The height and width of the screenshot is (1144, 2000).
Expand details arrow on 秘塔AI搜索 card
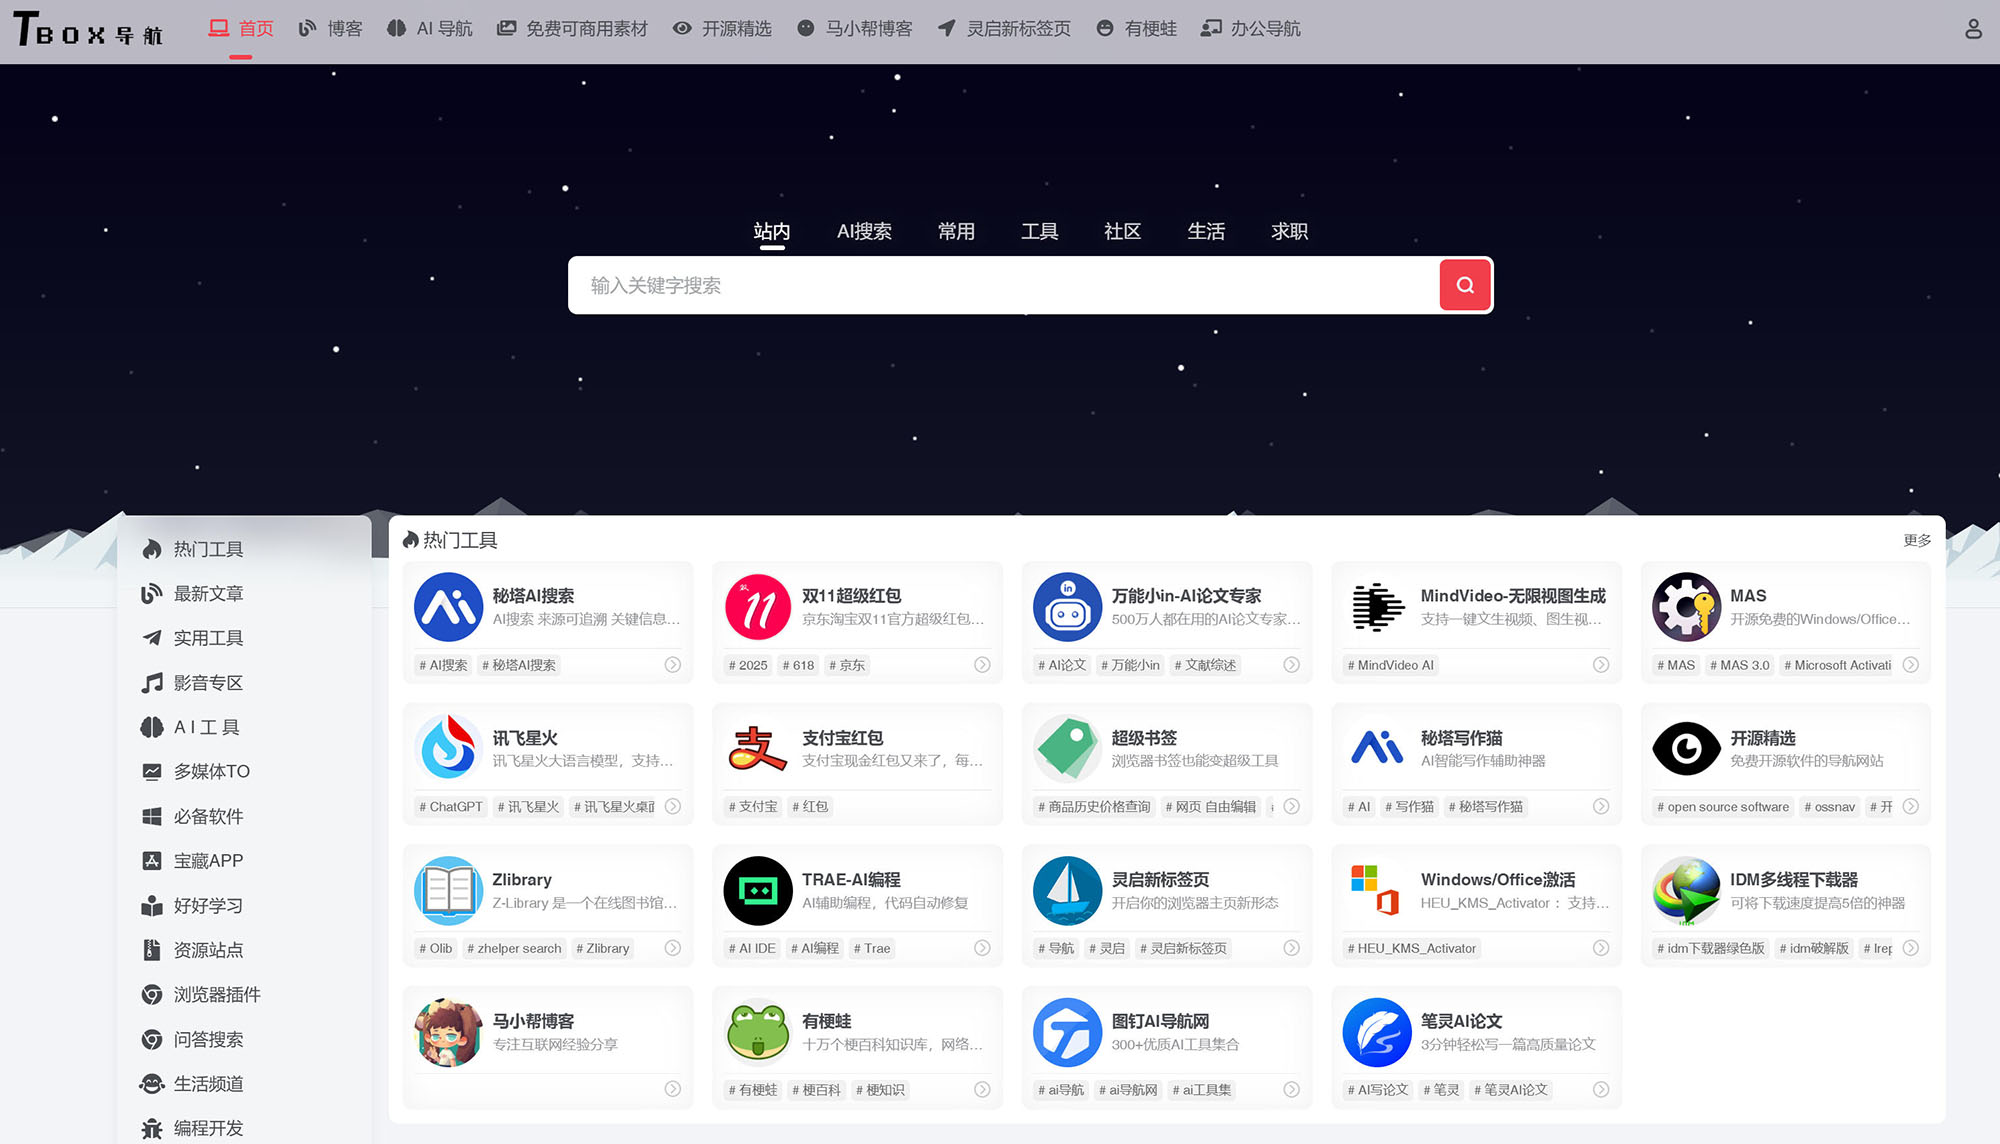coord(673,665)
